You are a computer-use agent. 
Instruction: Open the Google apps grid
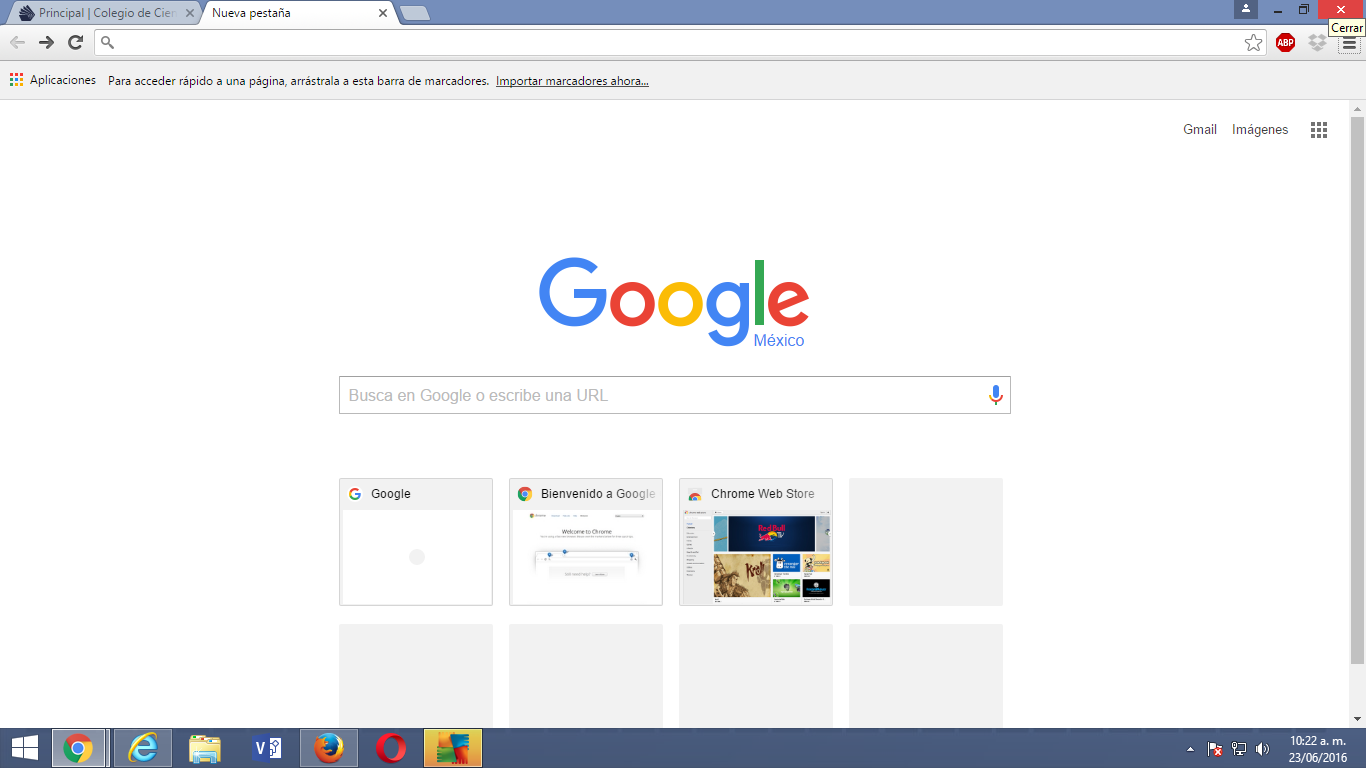point(1319,130)
